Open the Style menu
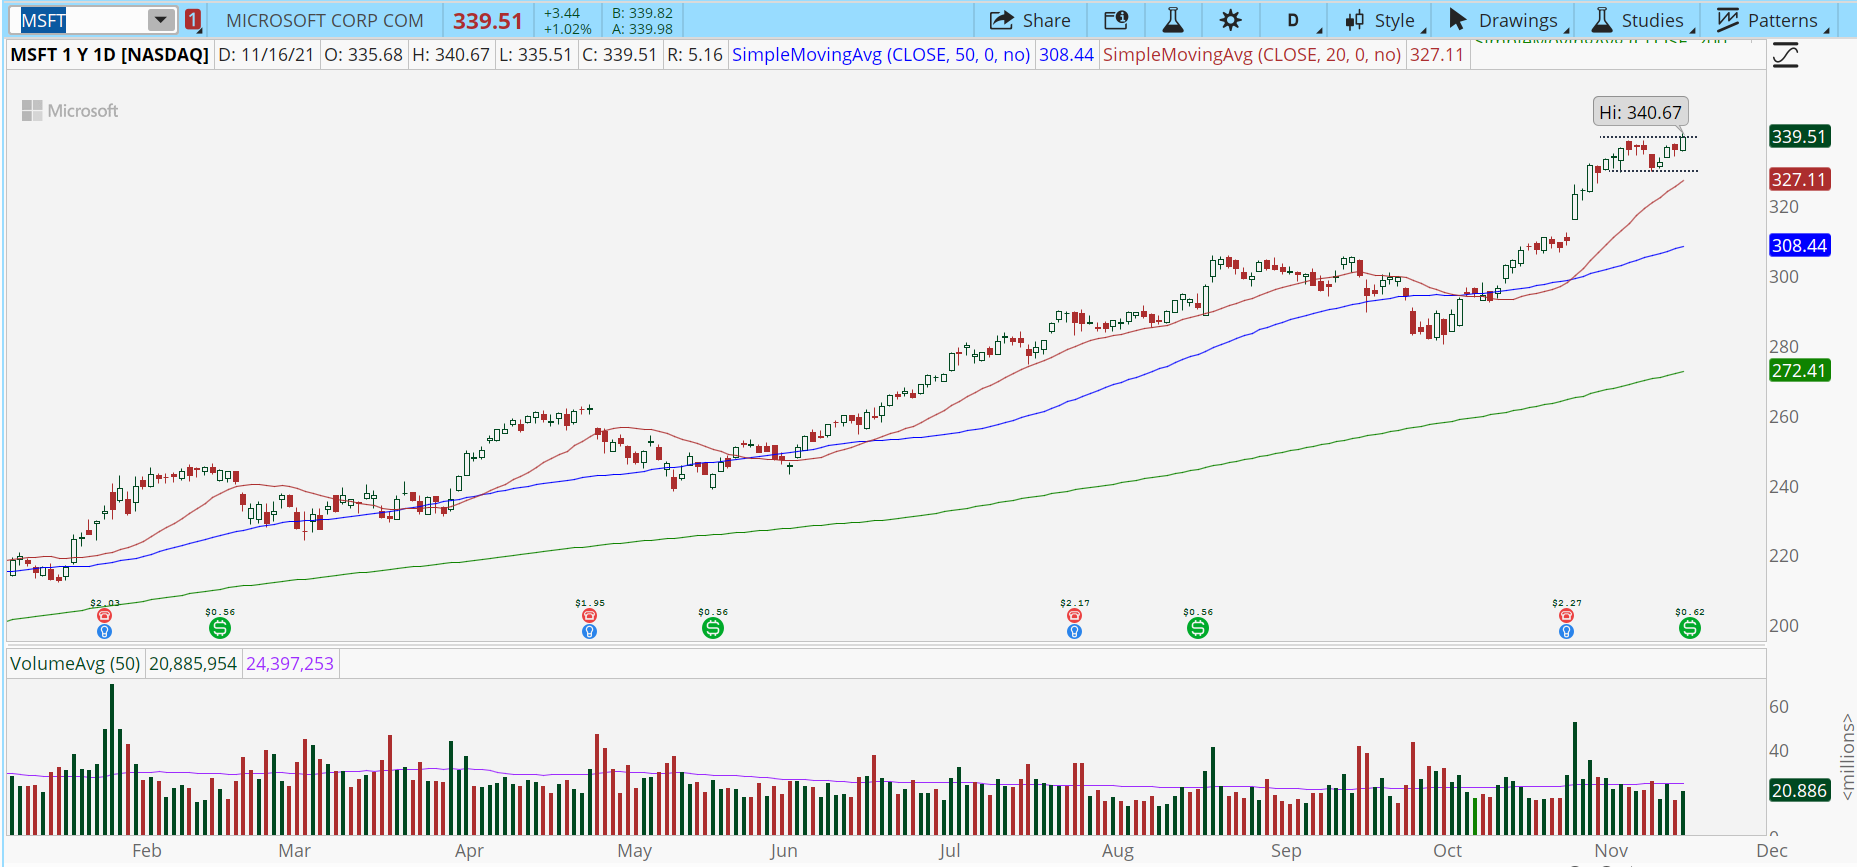 [1384, 20]
